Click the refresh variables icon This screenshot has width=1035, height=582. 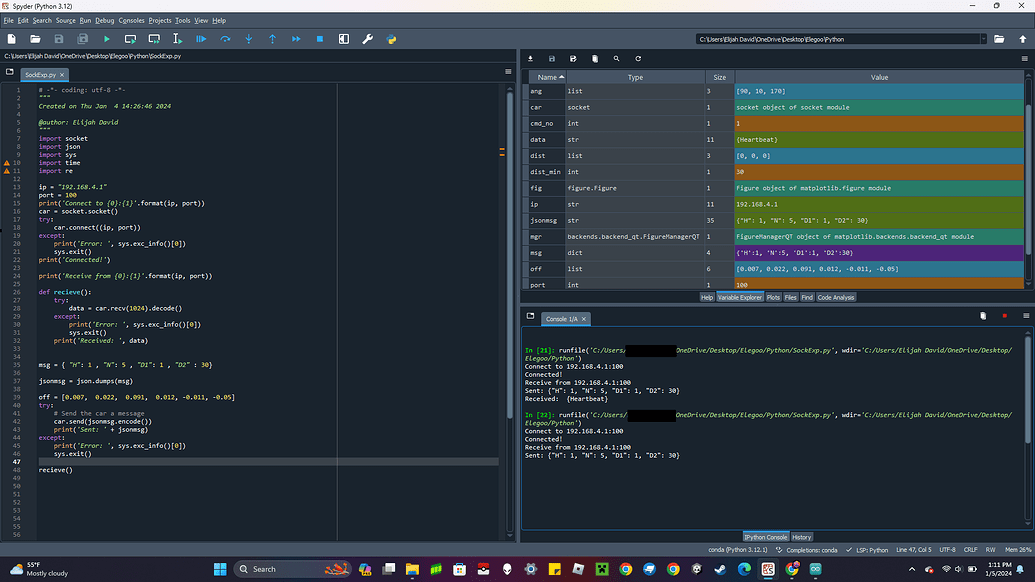tap(638, 59)
